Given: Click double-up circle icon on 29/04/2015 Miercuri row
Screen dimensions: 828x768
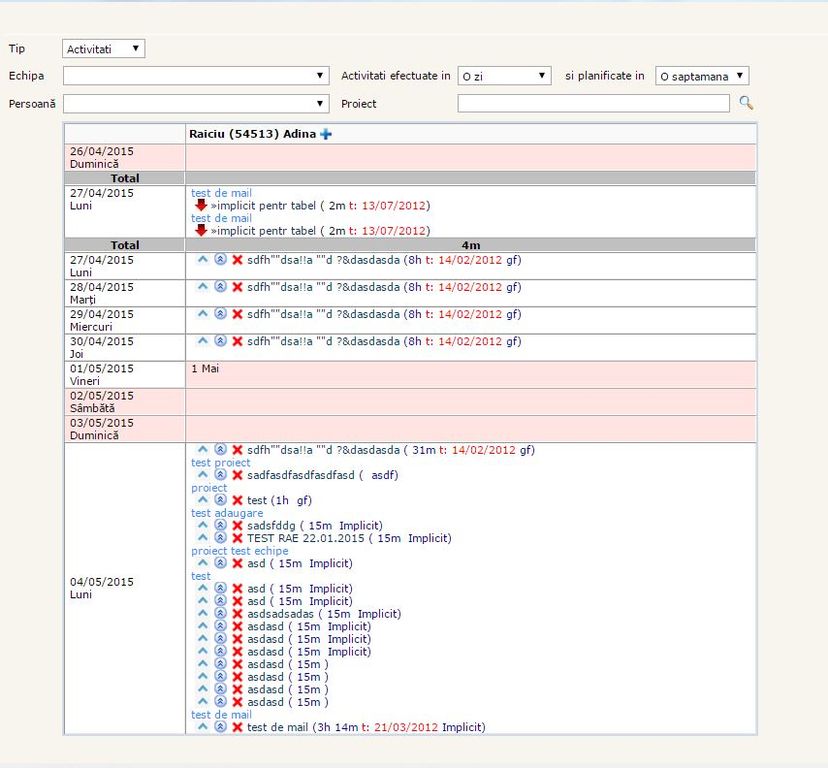Looking at the screenshot, I should point(220,314).
